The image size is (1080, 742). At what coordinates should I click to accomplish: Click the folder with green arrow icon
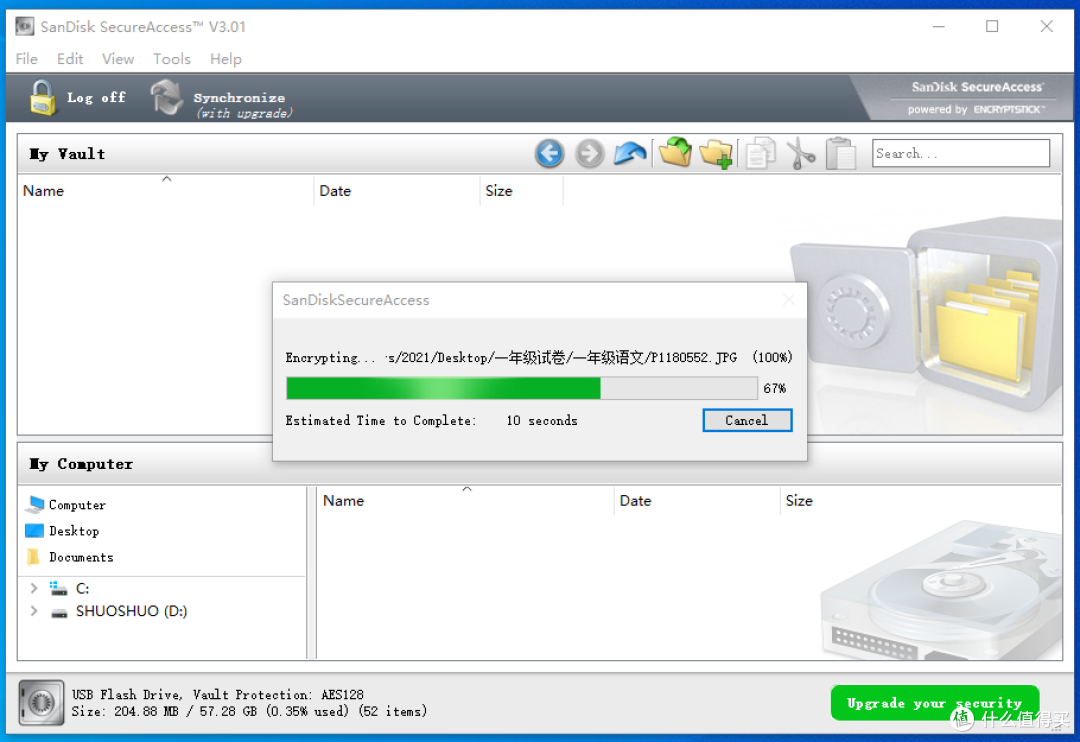(675, 152)
